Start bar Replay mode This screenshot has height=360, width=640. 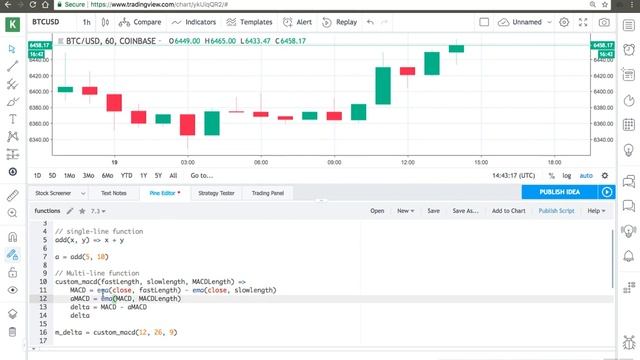click(340, 22)
